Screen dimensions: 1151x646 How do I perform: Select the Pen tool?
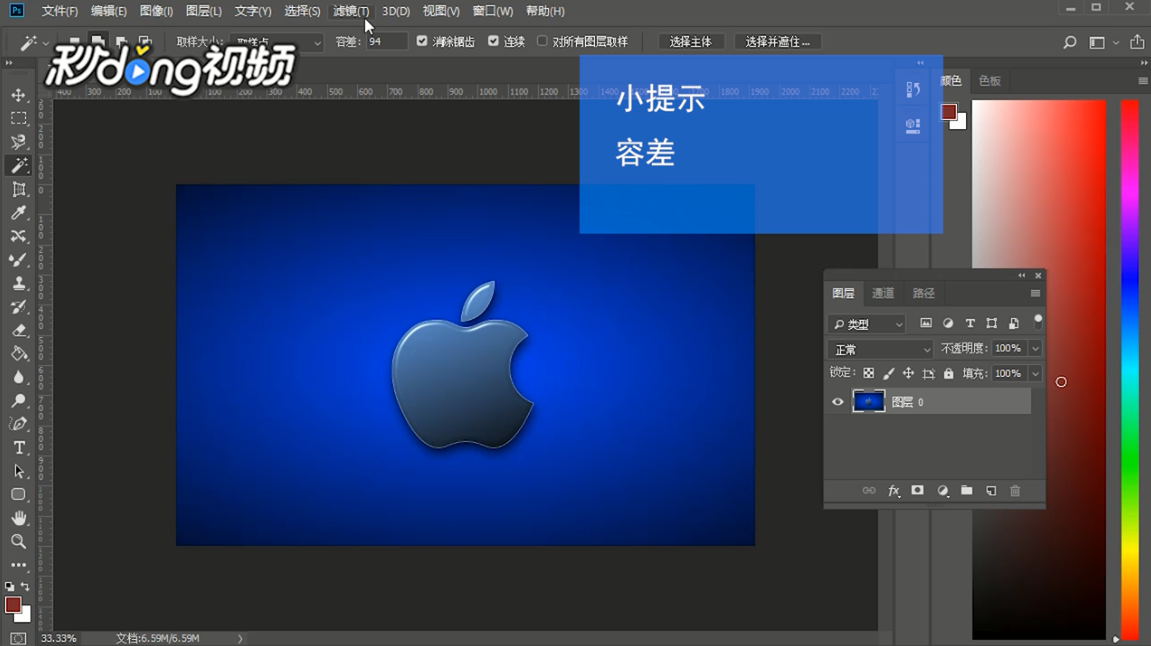19,424
